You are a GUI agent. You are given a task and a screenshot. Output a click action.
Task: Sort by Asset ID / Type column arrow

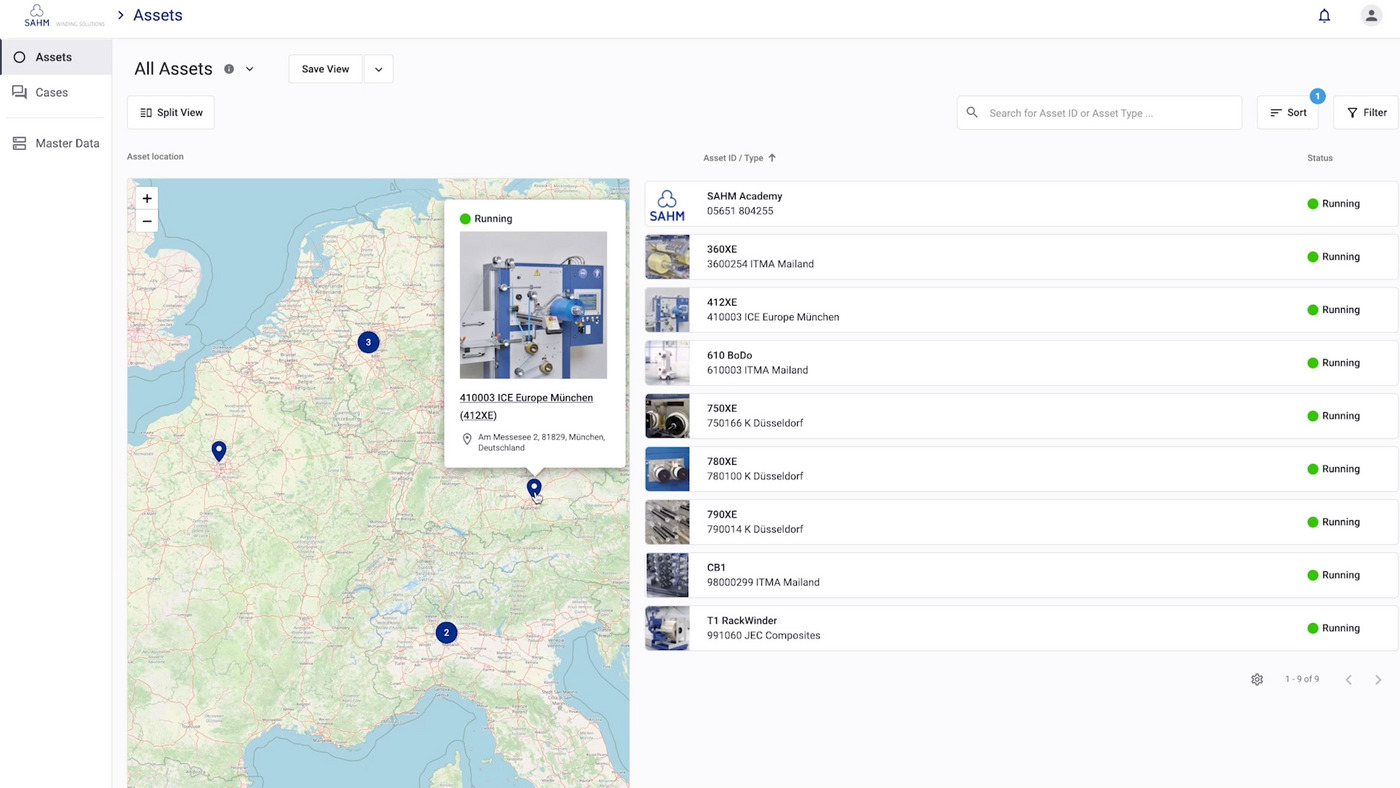pos(772,158)
